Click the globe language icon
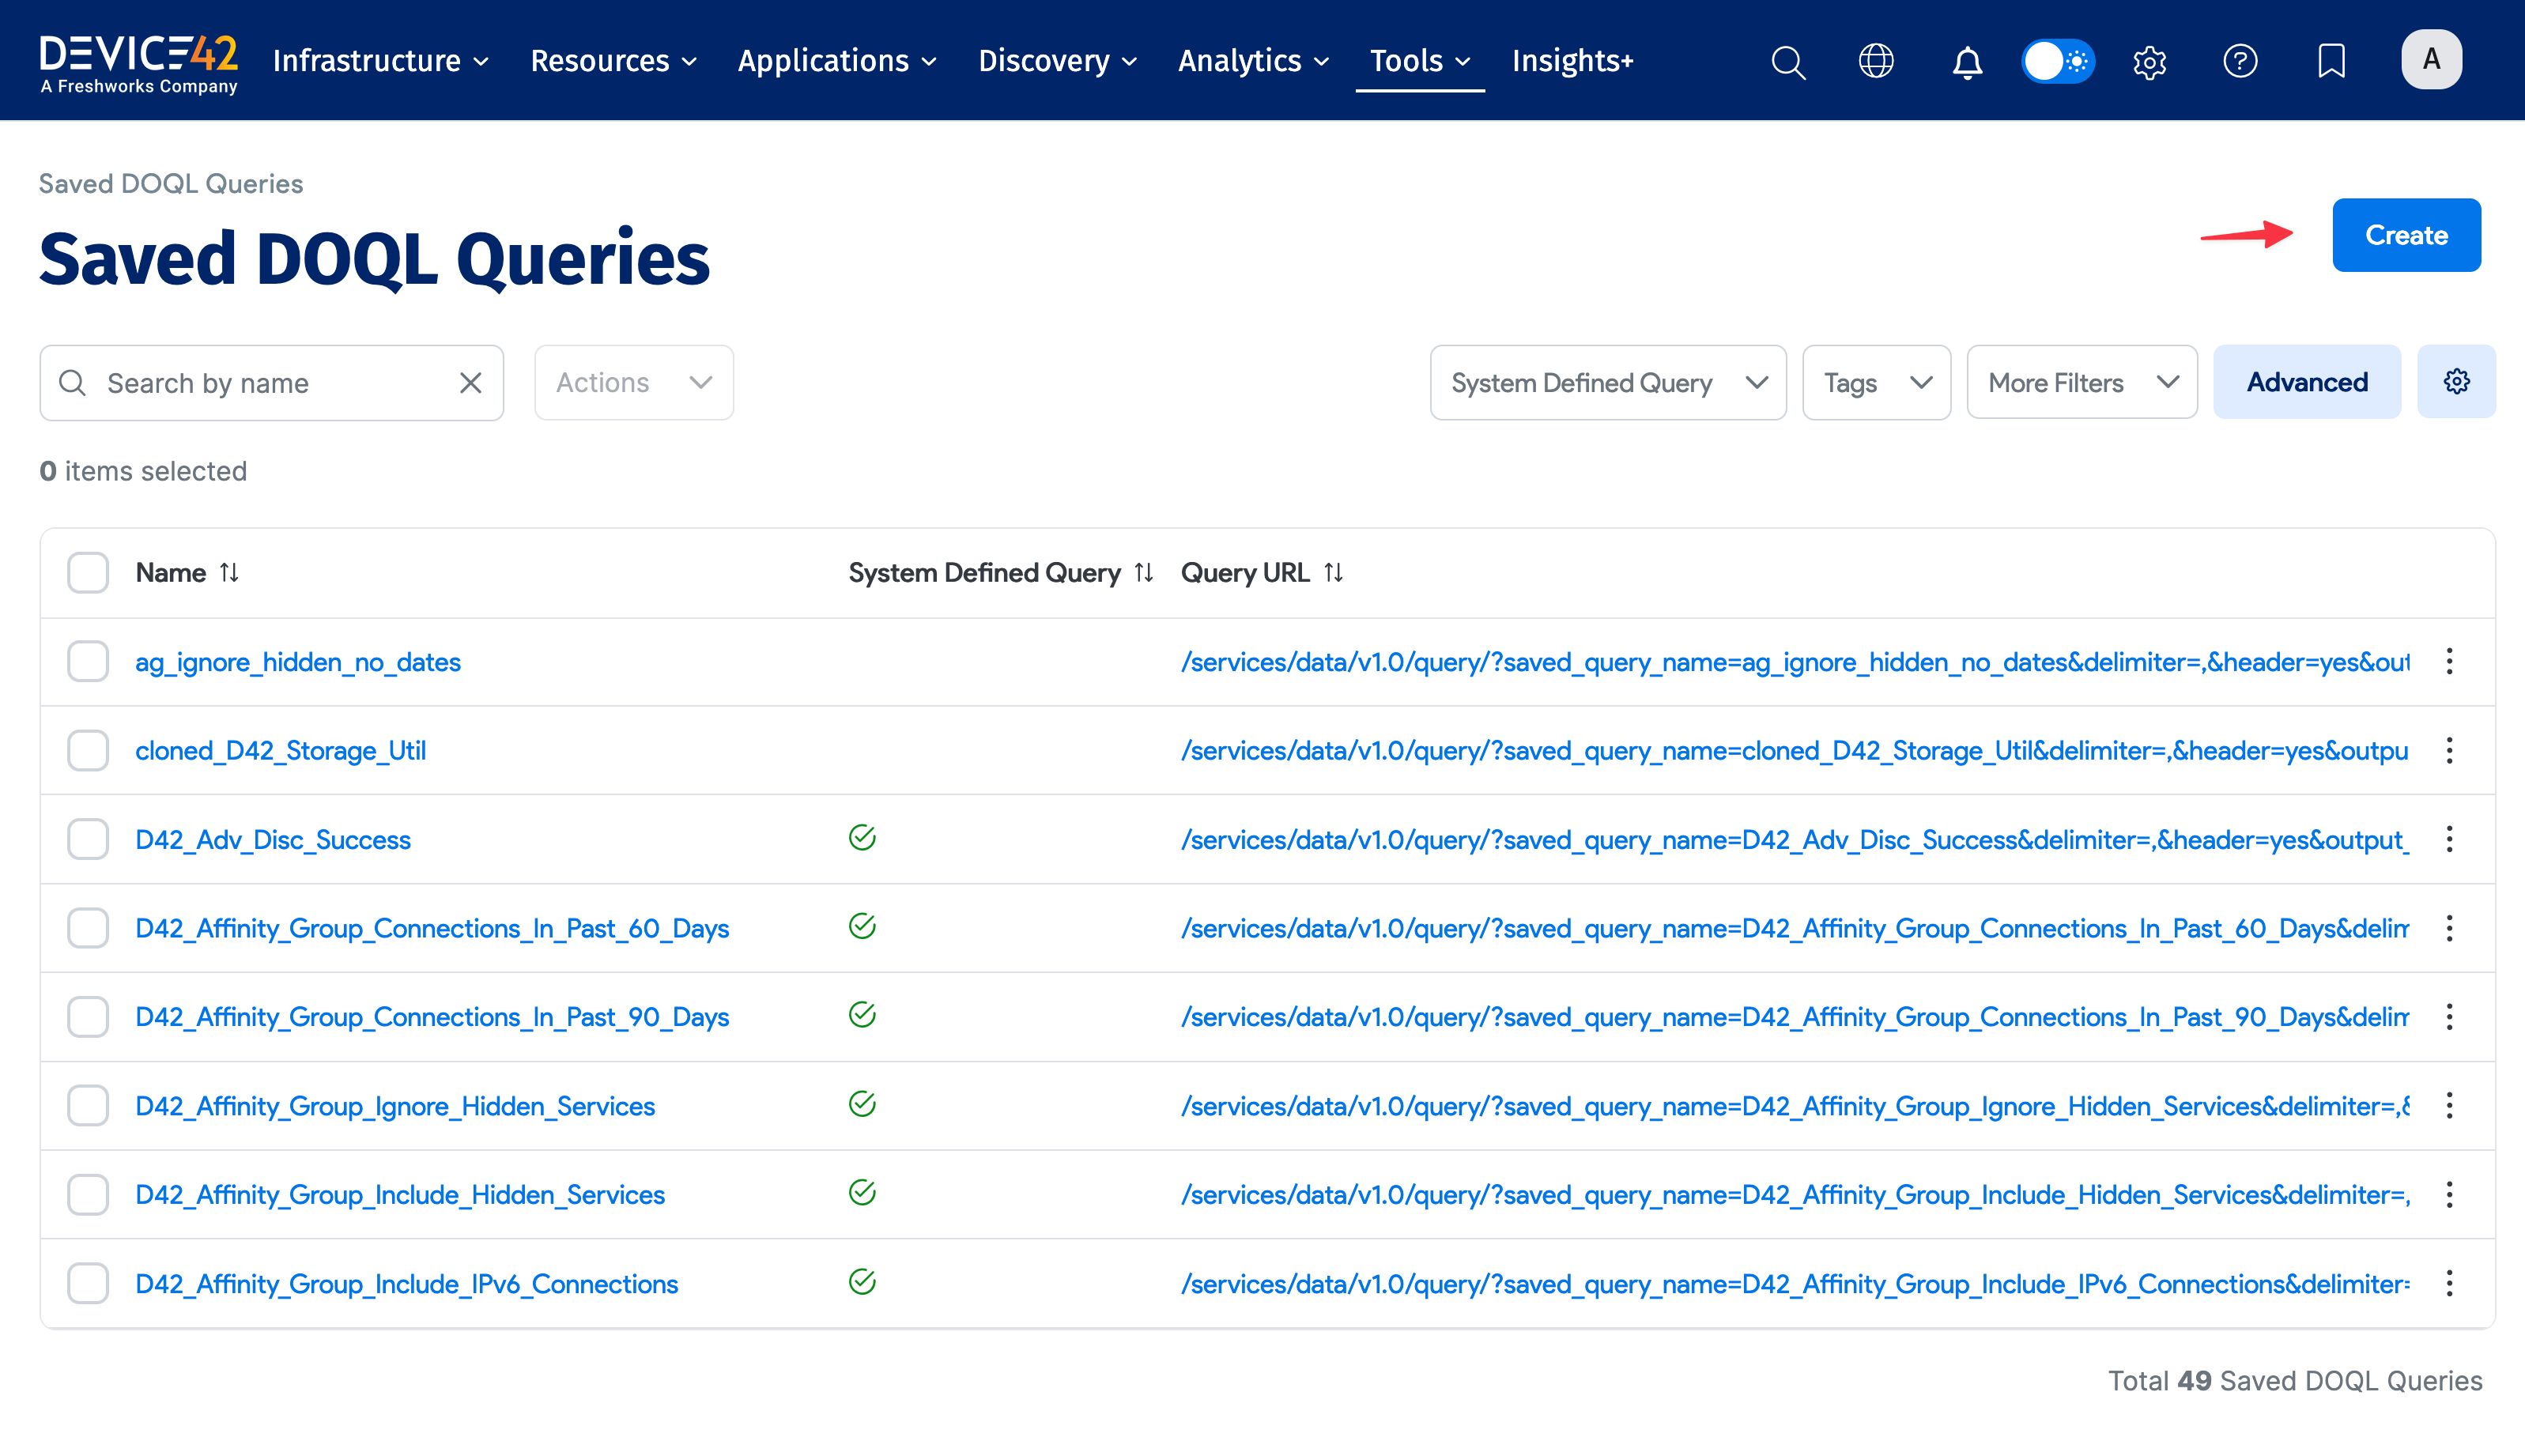The image size is (2525, 1456). pos(1877,61)
